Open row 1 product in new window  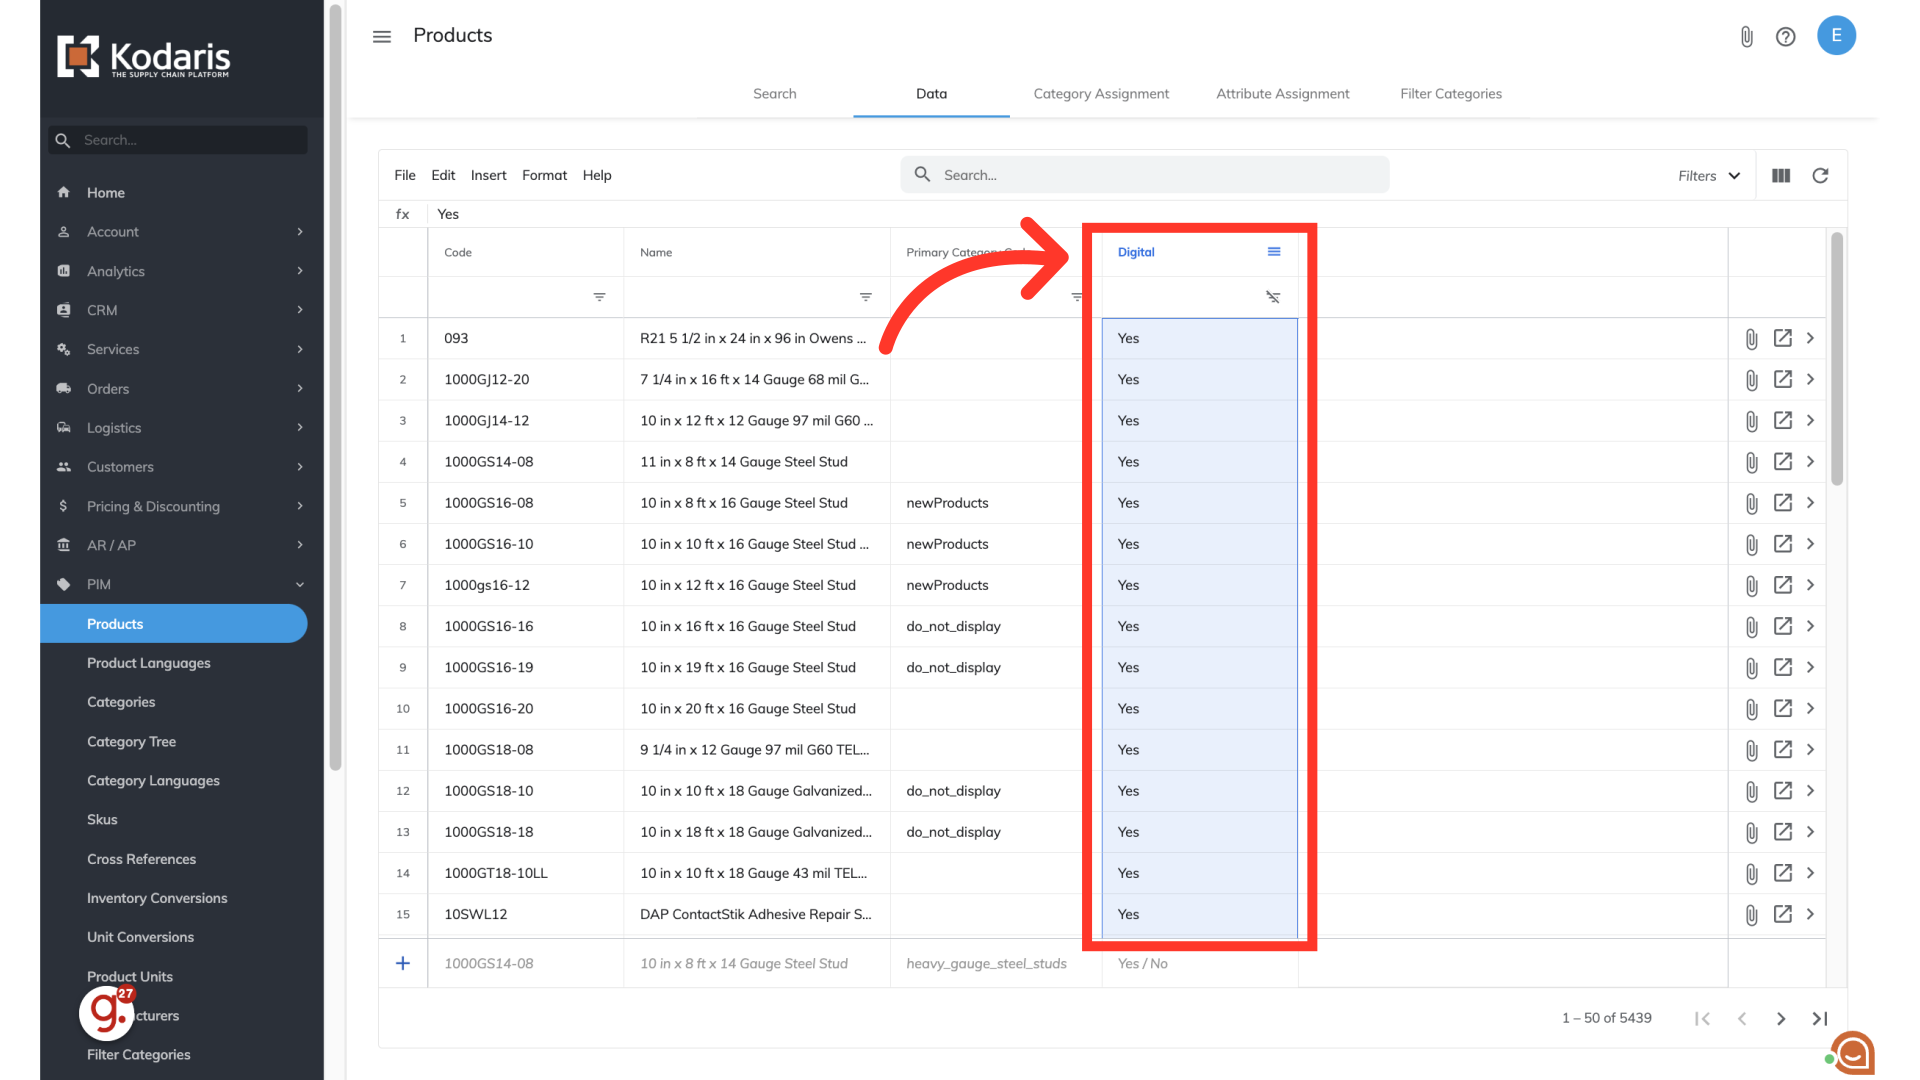[x=1782, y=338]
